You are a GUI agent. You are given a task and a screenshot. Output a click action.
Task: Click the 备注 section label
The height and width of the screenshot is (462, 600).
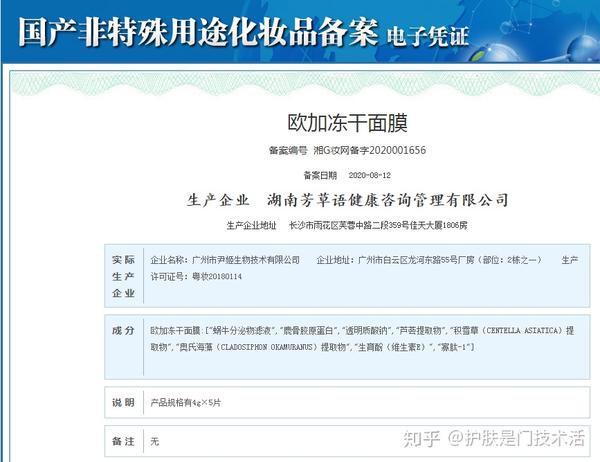pos(123,441)
